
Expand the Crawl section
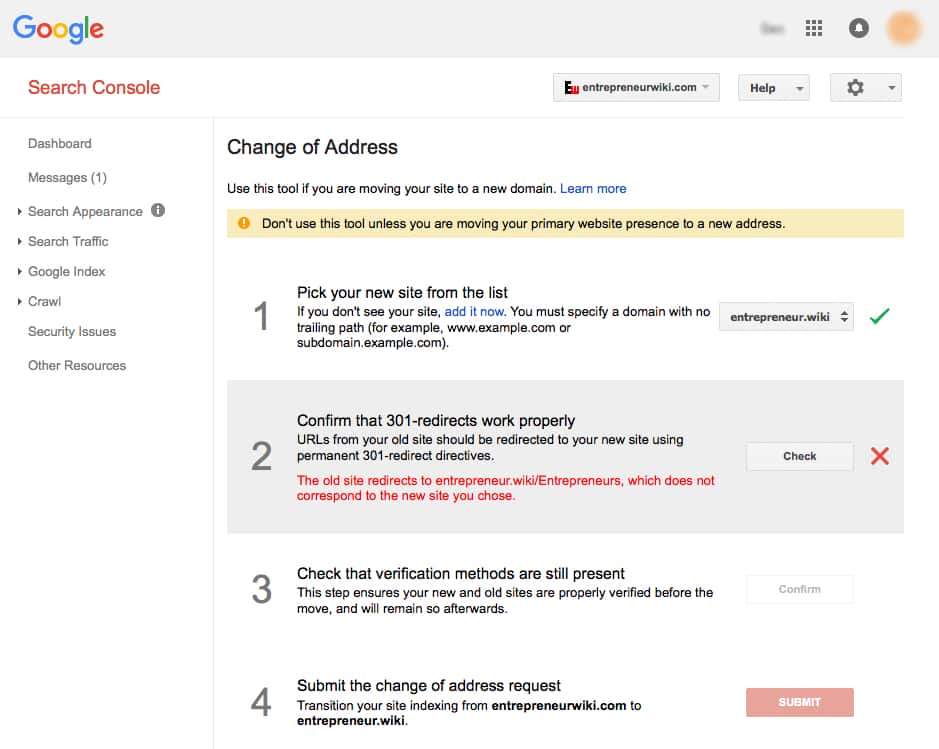pyautogui.click(x=44, y=301)
